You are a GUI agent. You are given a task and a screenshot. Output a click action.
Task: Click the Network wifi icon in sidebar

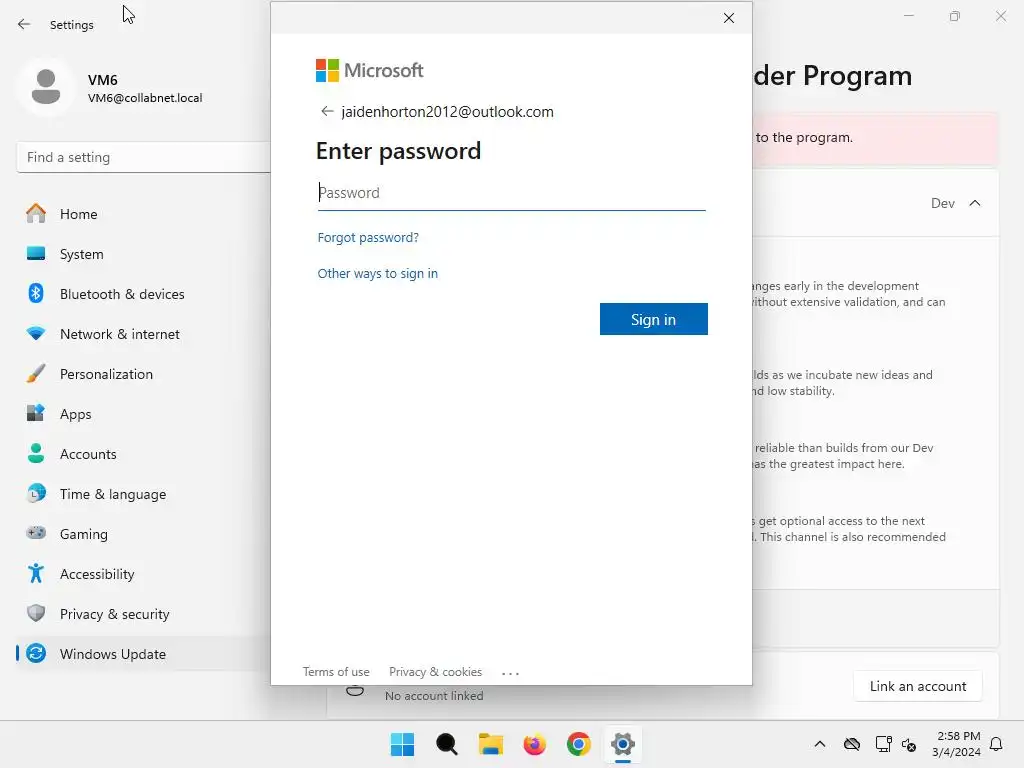click(x=36, y=334)
